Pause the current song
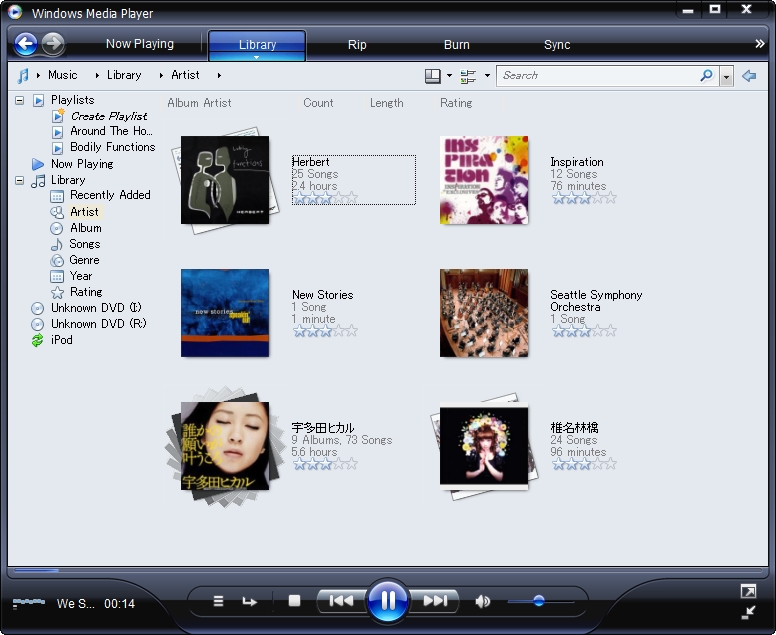 point(388,601)
